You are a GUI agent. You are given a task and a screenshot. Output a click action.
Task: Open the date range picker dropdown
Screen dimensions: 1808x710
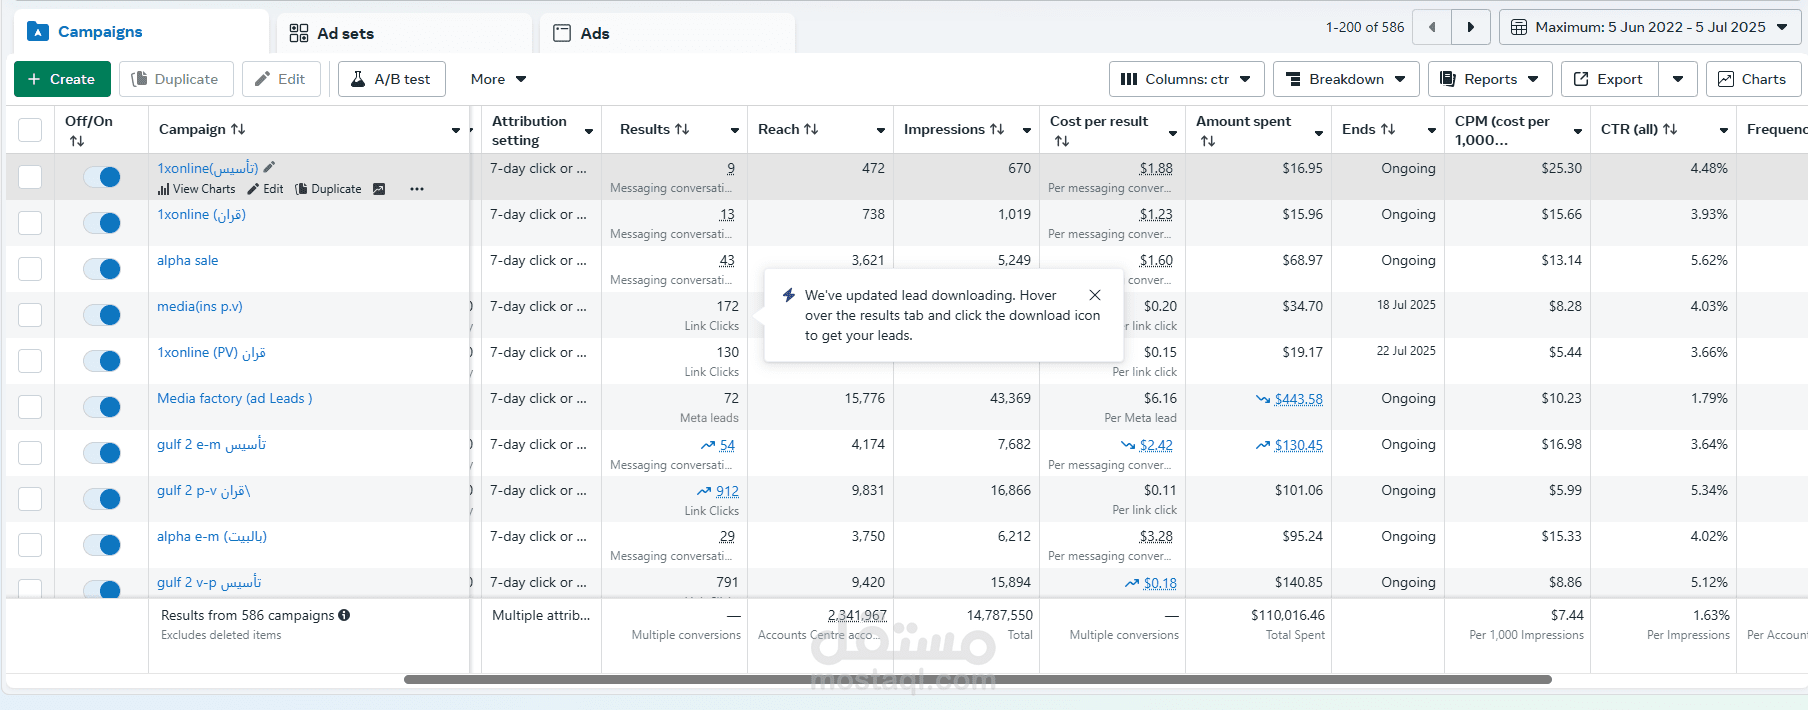[1649, 27]
